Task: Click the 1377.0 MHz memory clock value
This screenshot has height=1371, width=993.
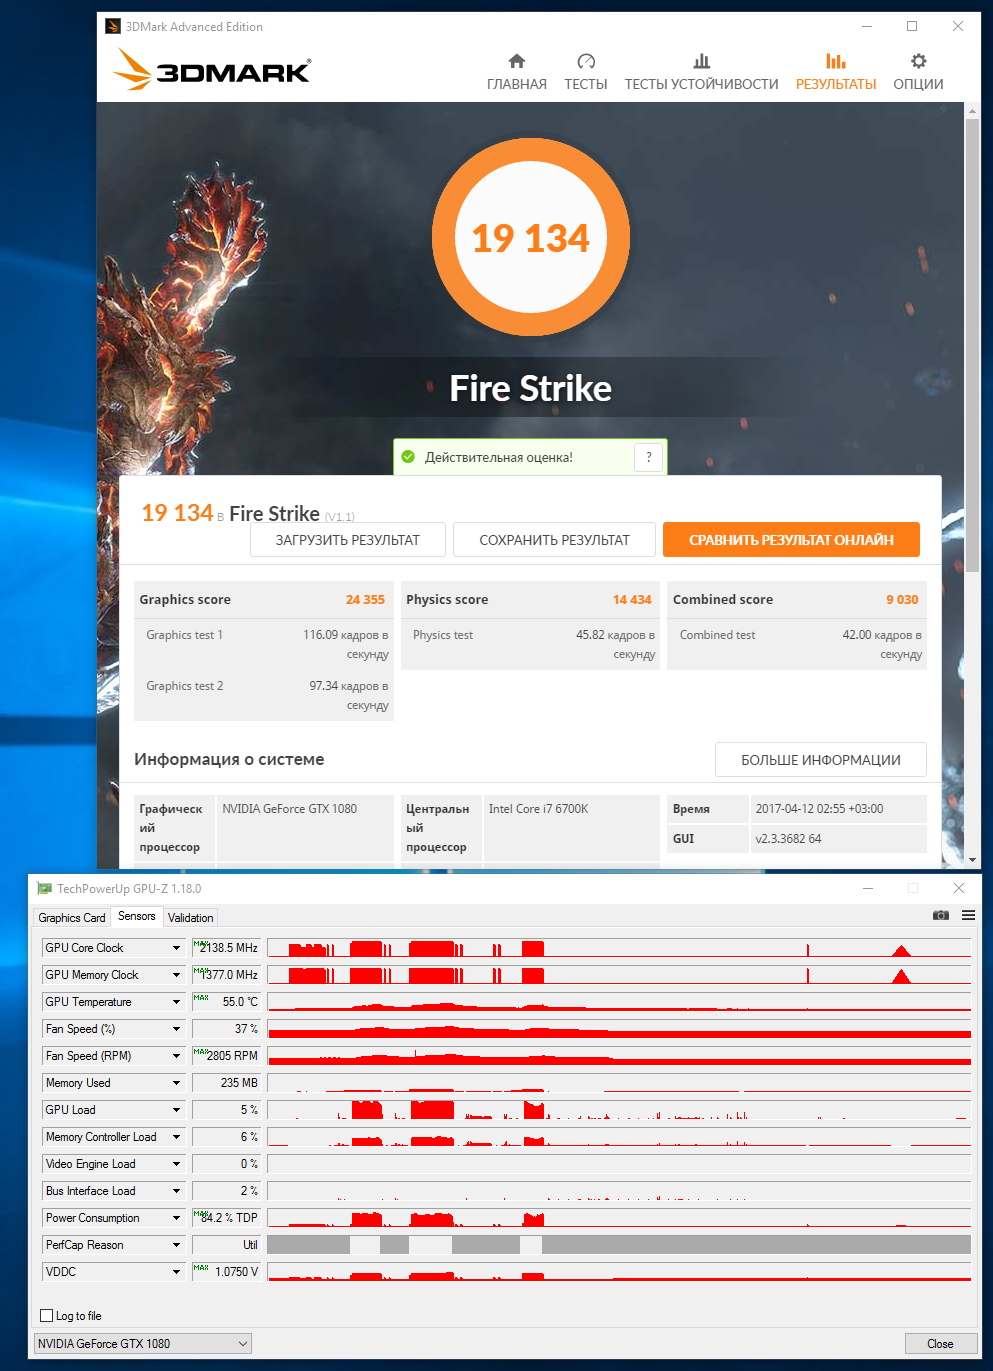Action: [226, 975]
